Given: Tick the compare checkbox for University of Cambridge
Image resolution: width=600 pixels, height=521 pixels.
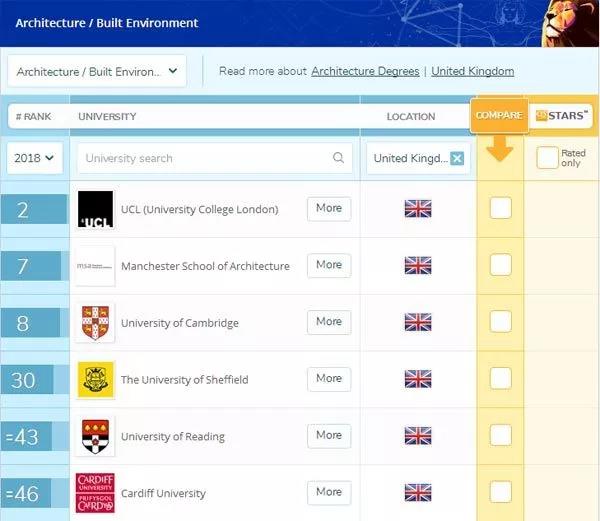Looking at the screenshot, I should coord(501,321).
